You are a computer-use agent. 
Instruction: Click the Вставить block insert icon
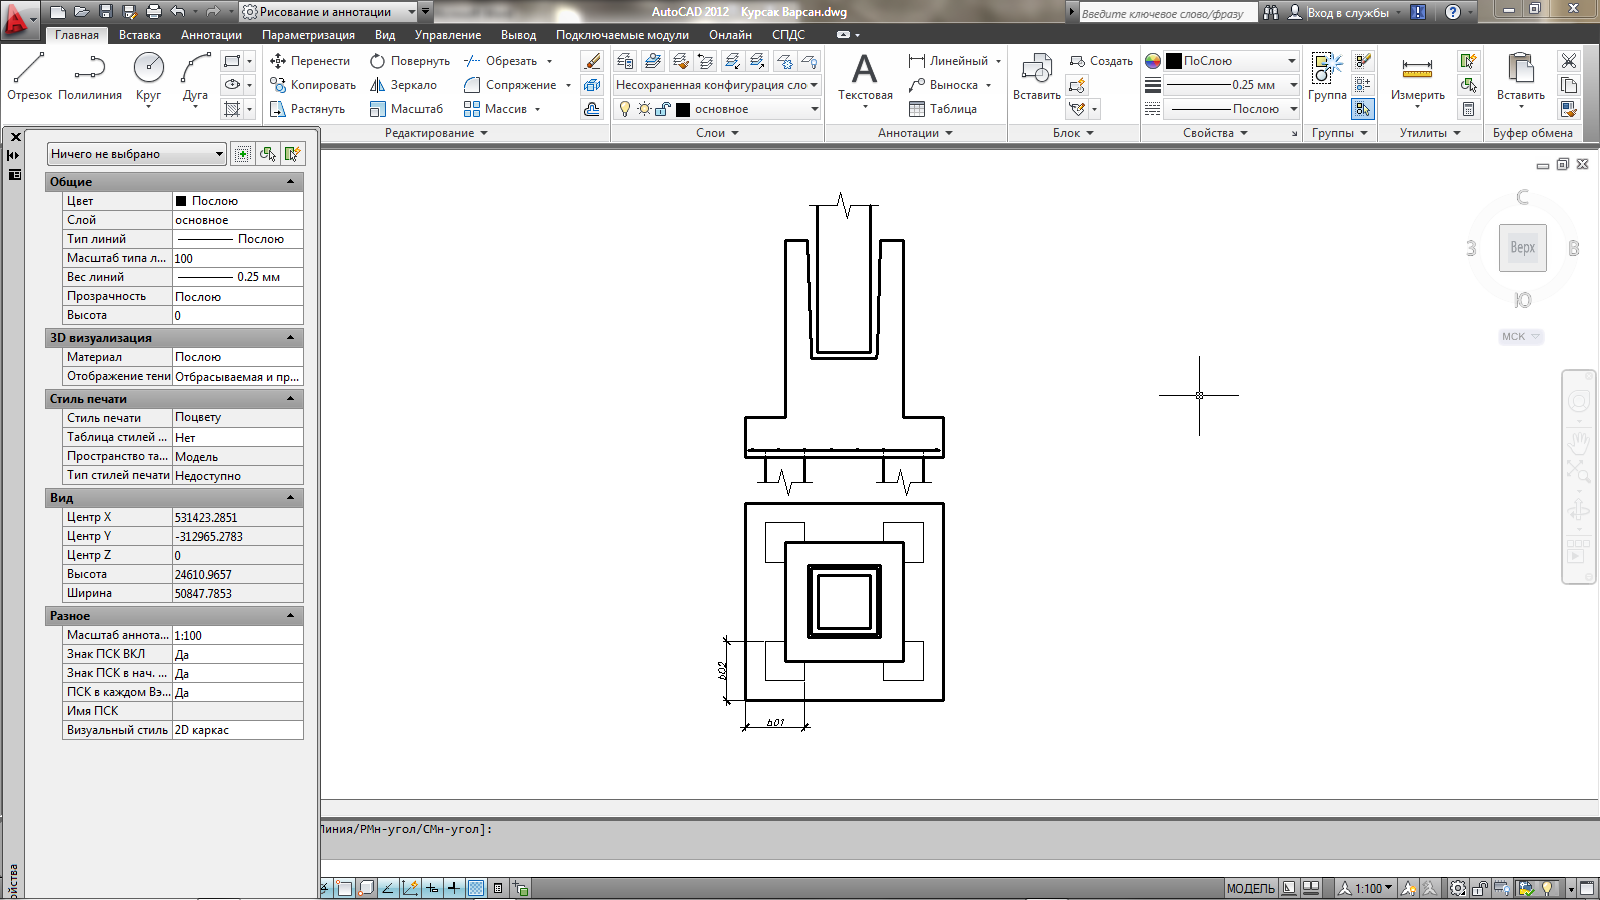1036,77
